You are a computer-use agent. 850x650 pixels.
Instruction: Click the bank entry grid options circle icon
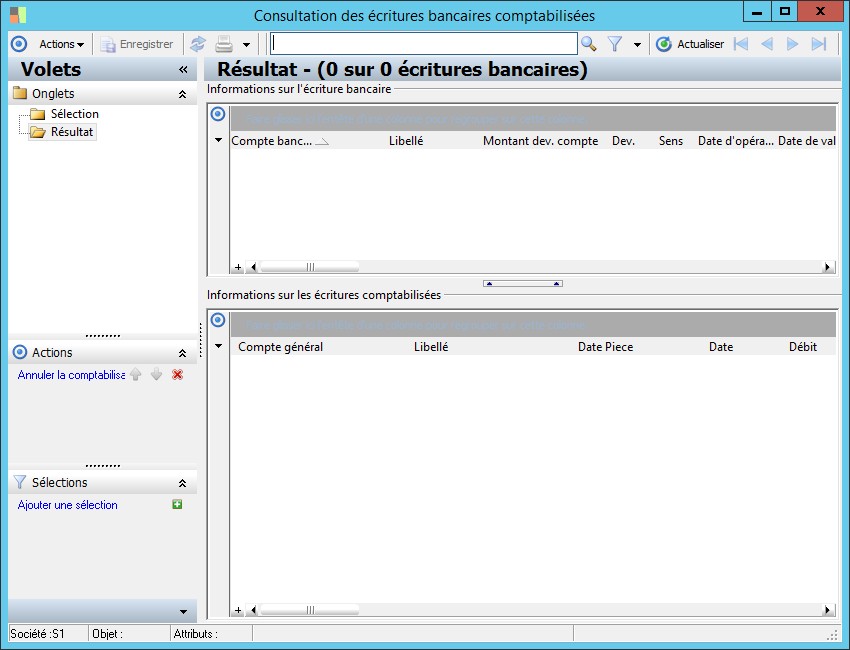point(218,114)
